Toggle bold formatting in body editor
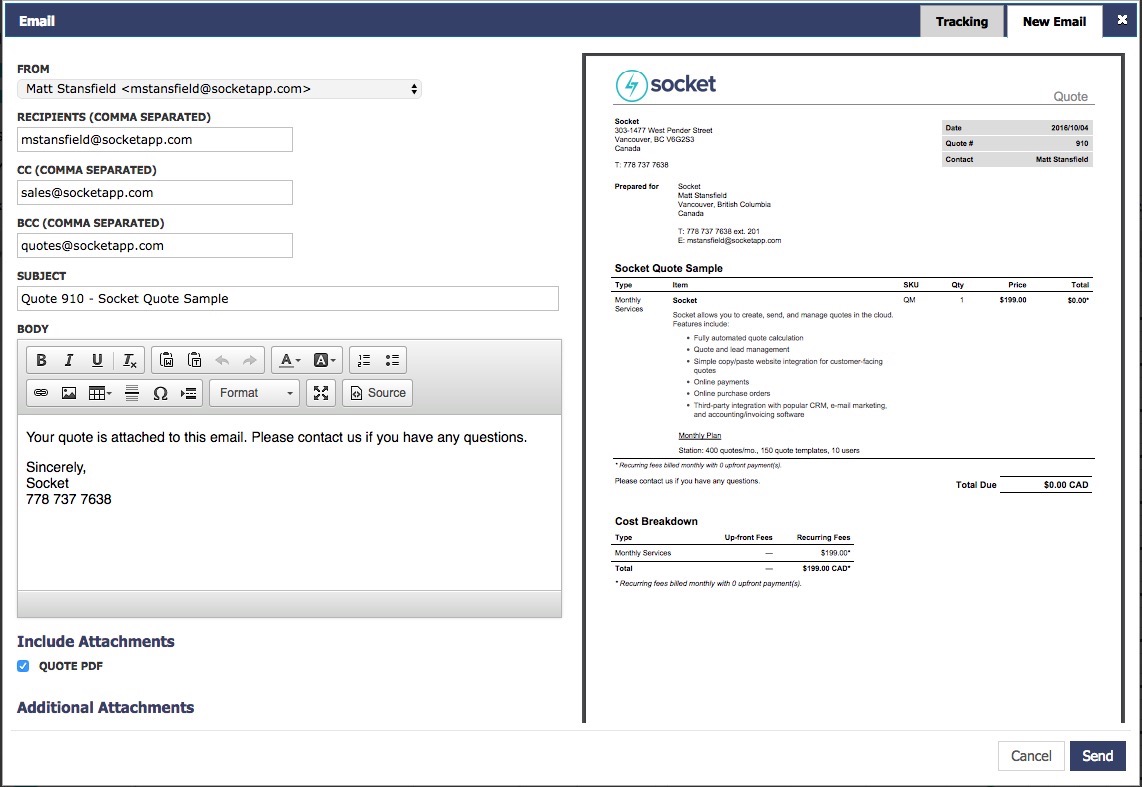This screenshot has height=787, width=1142. (42, 360)
